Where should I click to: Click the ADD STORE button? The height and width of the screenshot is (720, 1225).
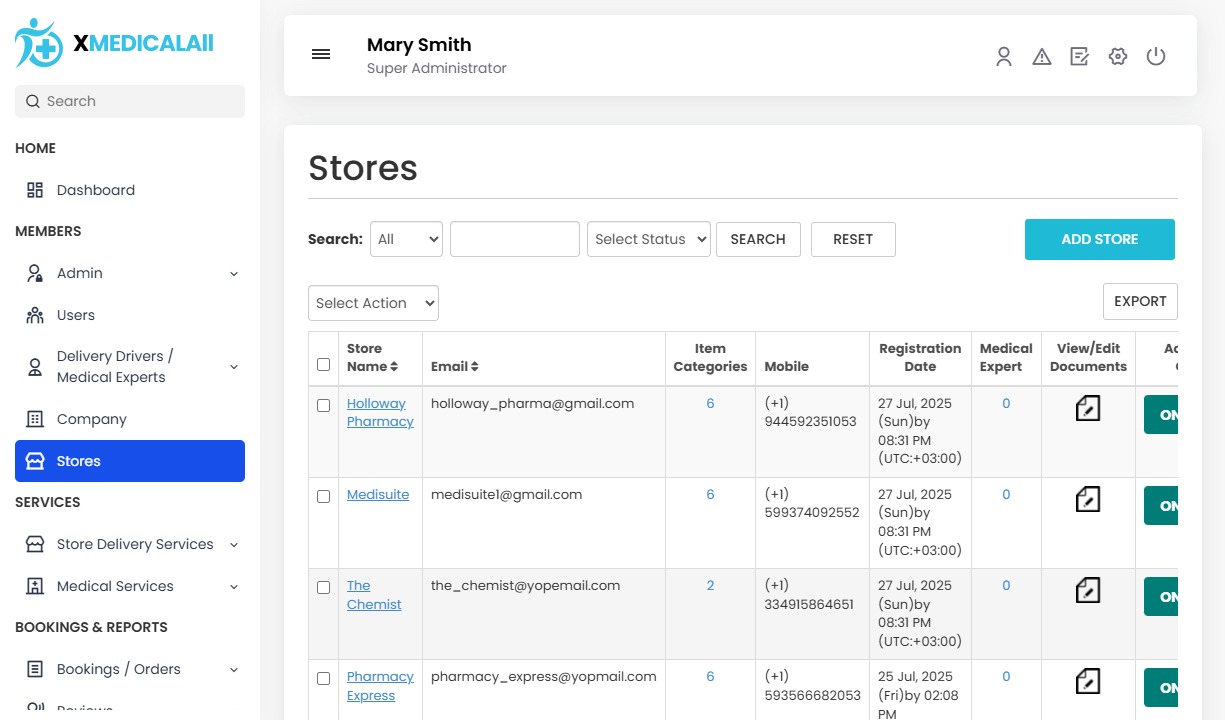[1099, 240]
